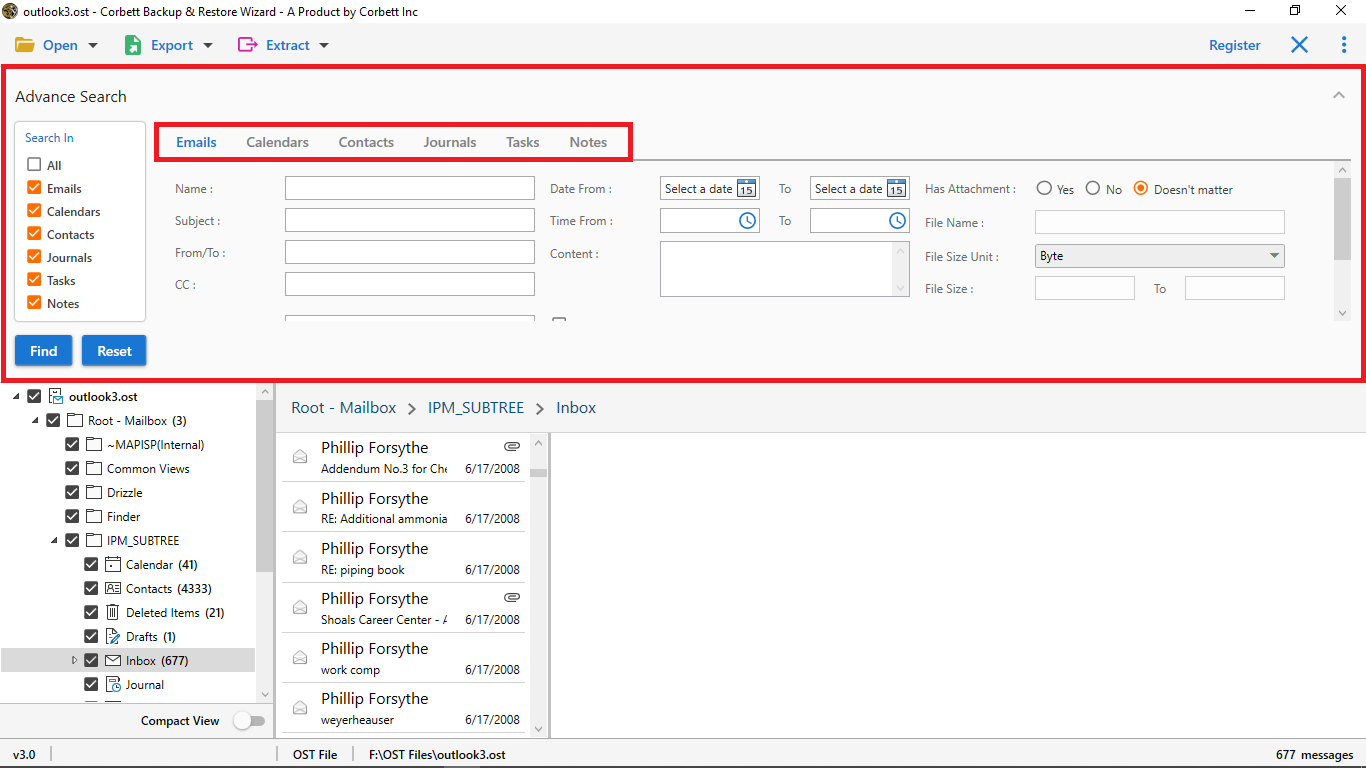Click the vertical three-dot more options icon

pyautogui.click(x=1343, y=45)
